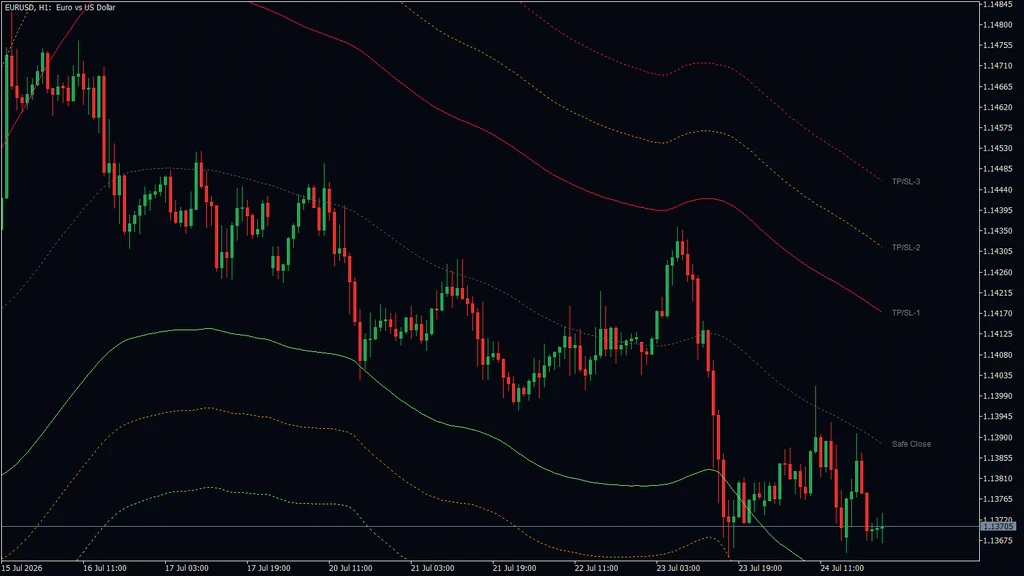Click the 22 Jul 11:00 time label
The height and width of the screenshot is (576, 1024).
click(596, 568)
